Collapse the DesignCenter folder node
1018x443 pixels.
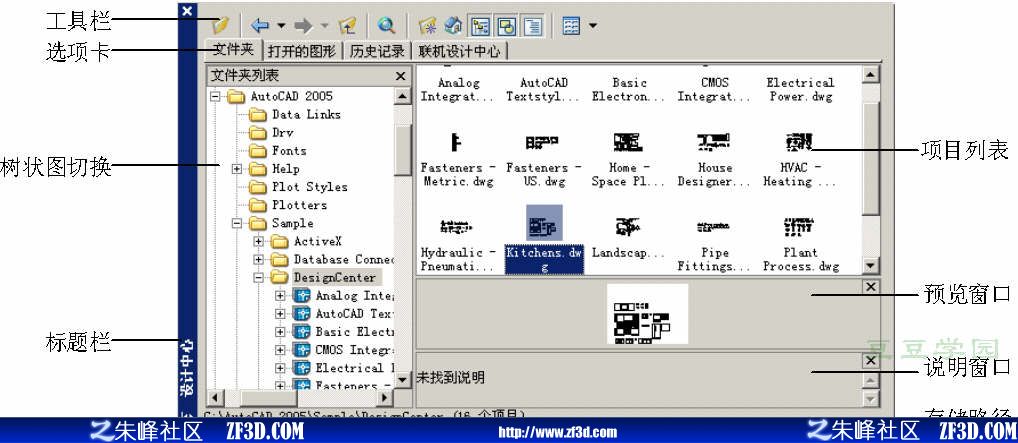coord(259,278)
